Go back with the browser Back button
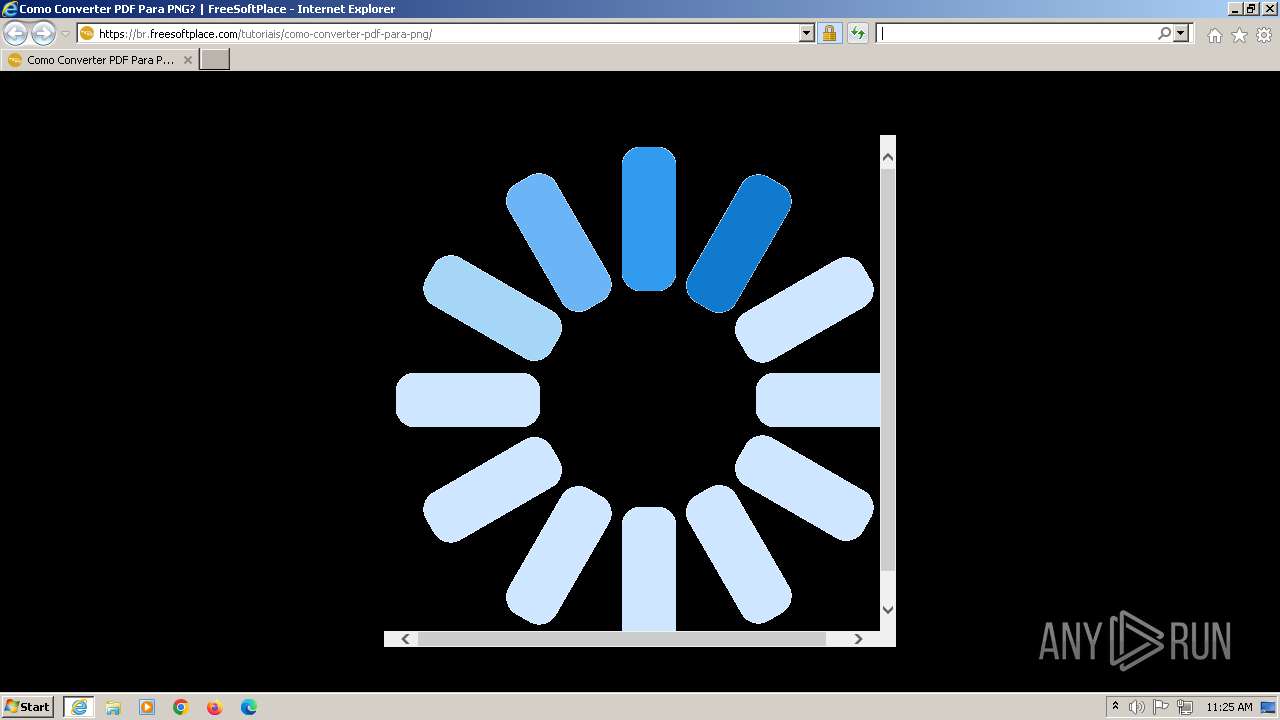This screenshot has width=1280, height=720. [16, 34]
